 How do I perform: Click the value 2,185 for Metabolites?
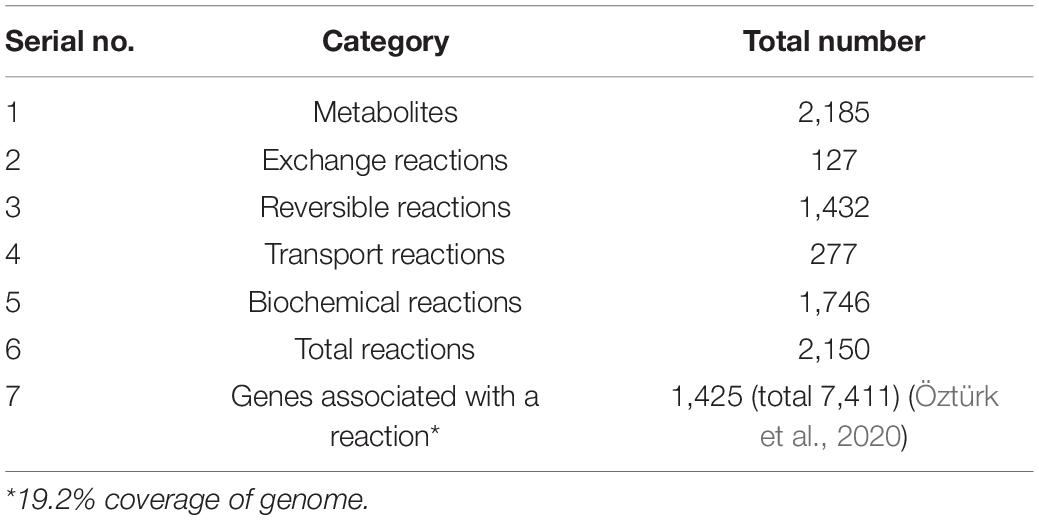834,113
